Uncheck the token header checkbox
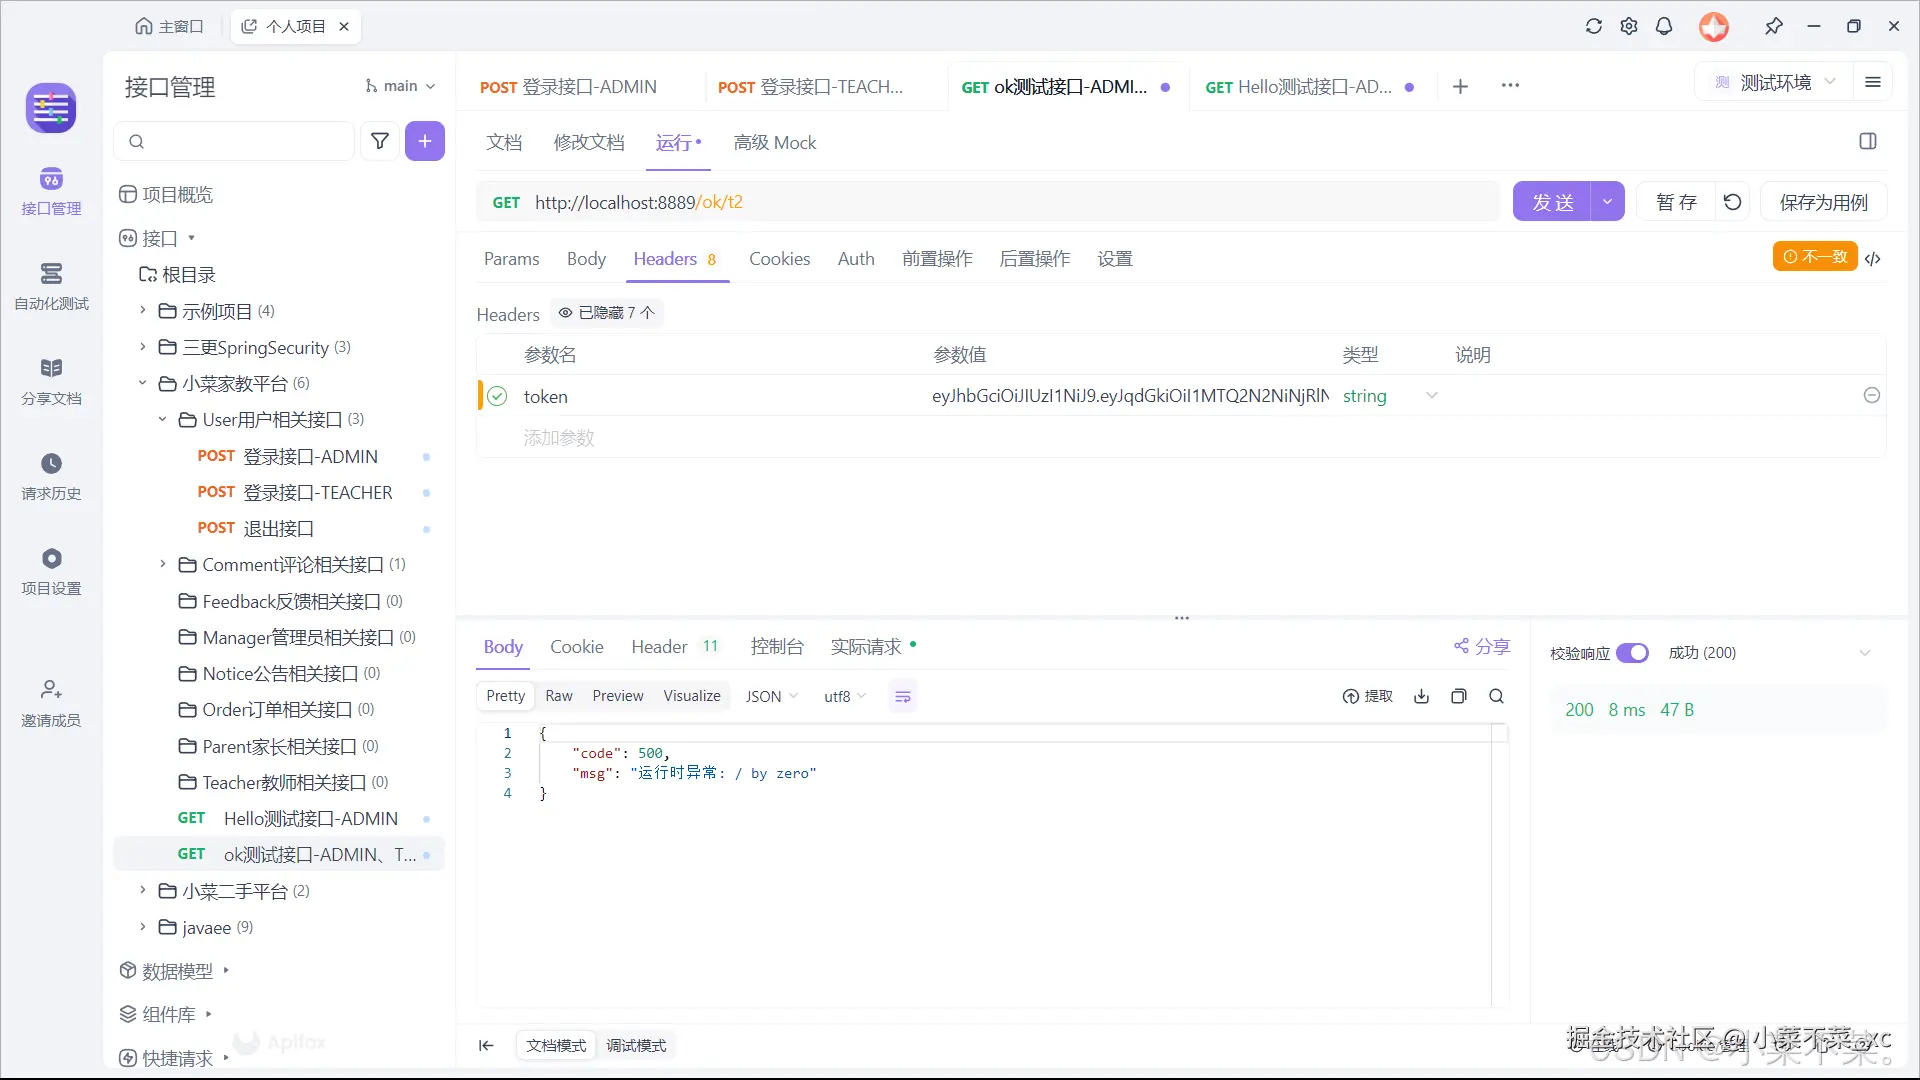This screenshot has height=1080, width=1920. [x=497, y=396]
